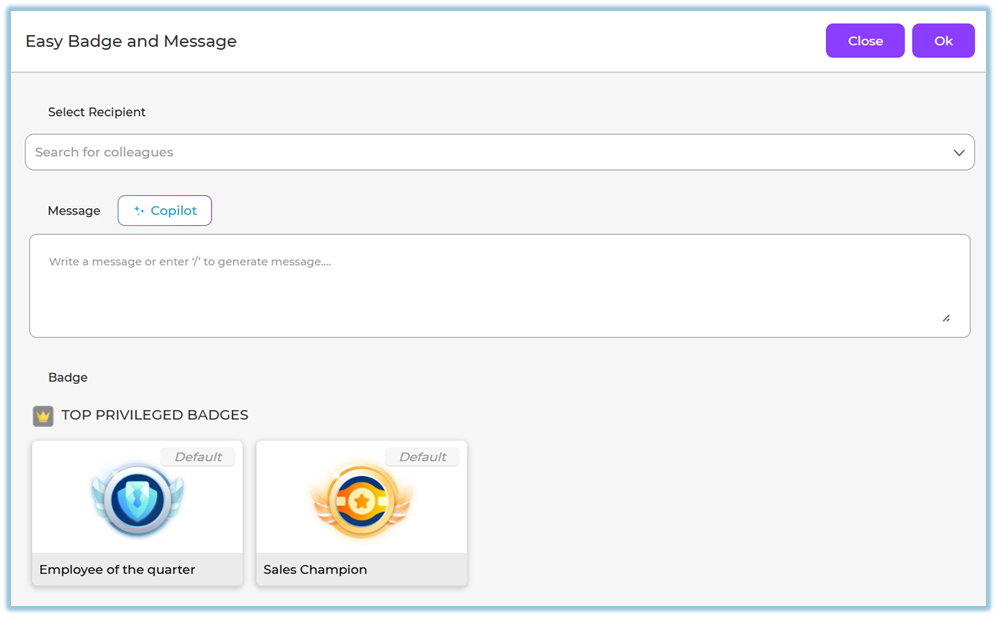Click Default tag on Employee of the quarter
This screenshot has width=997, height=617.
(x=198, y=457)
